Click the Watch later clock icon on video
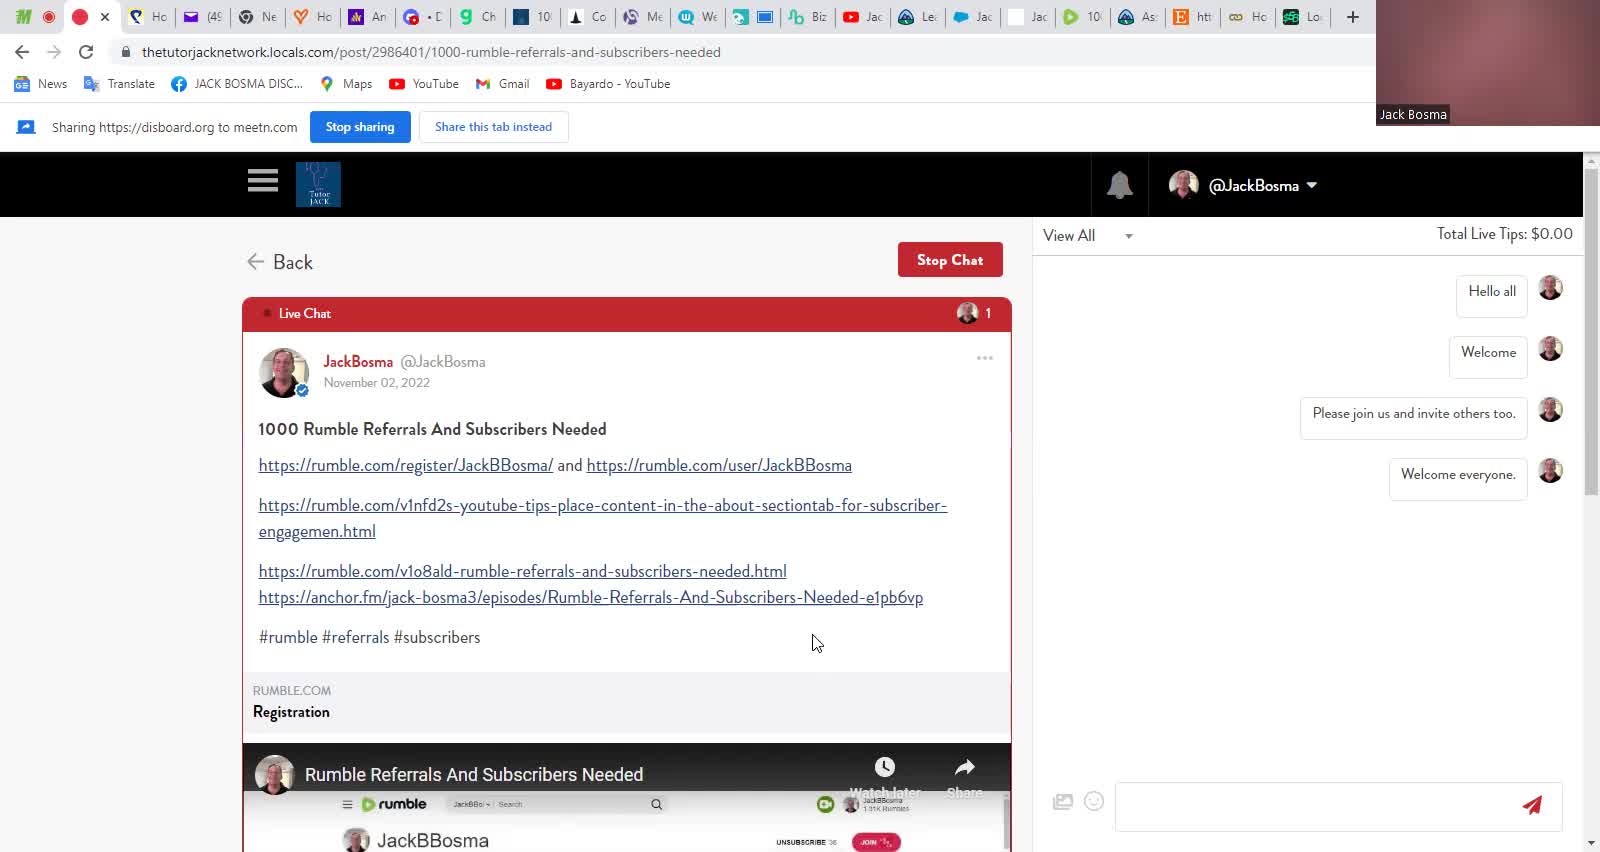The image size is (1600, 852). 885,767
